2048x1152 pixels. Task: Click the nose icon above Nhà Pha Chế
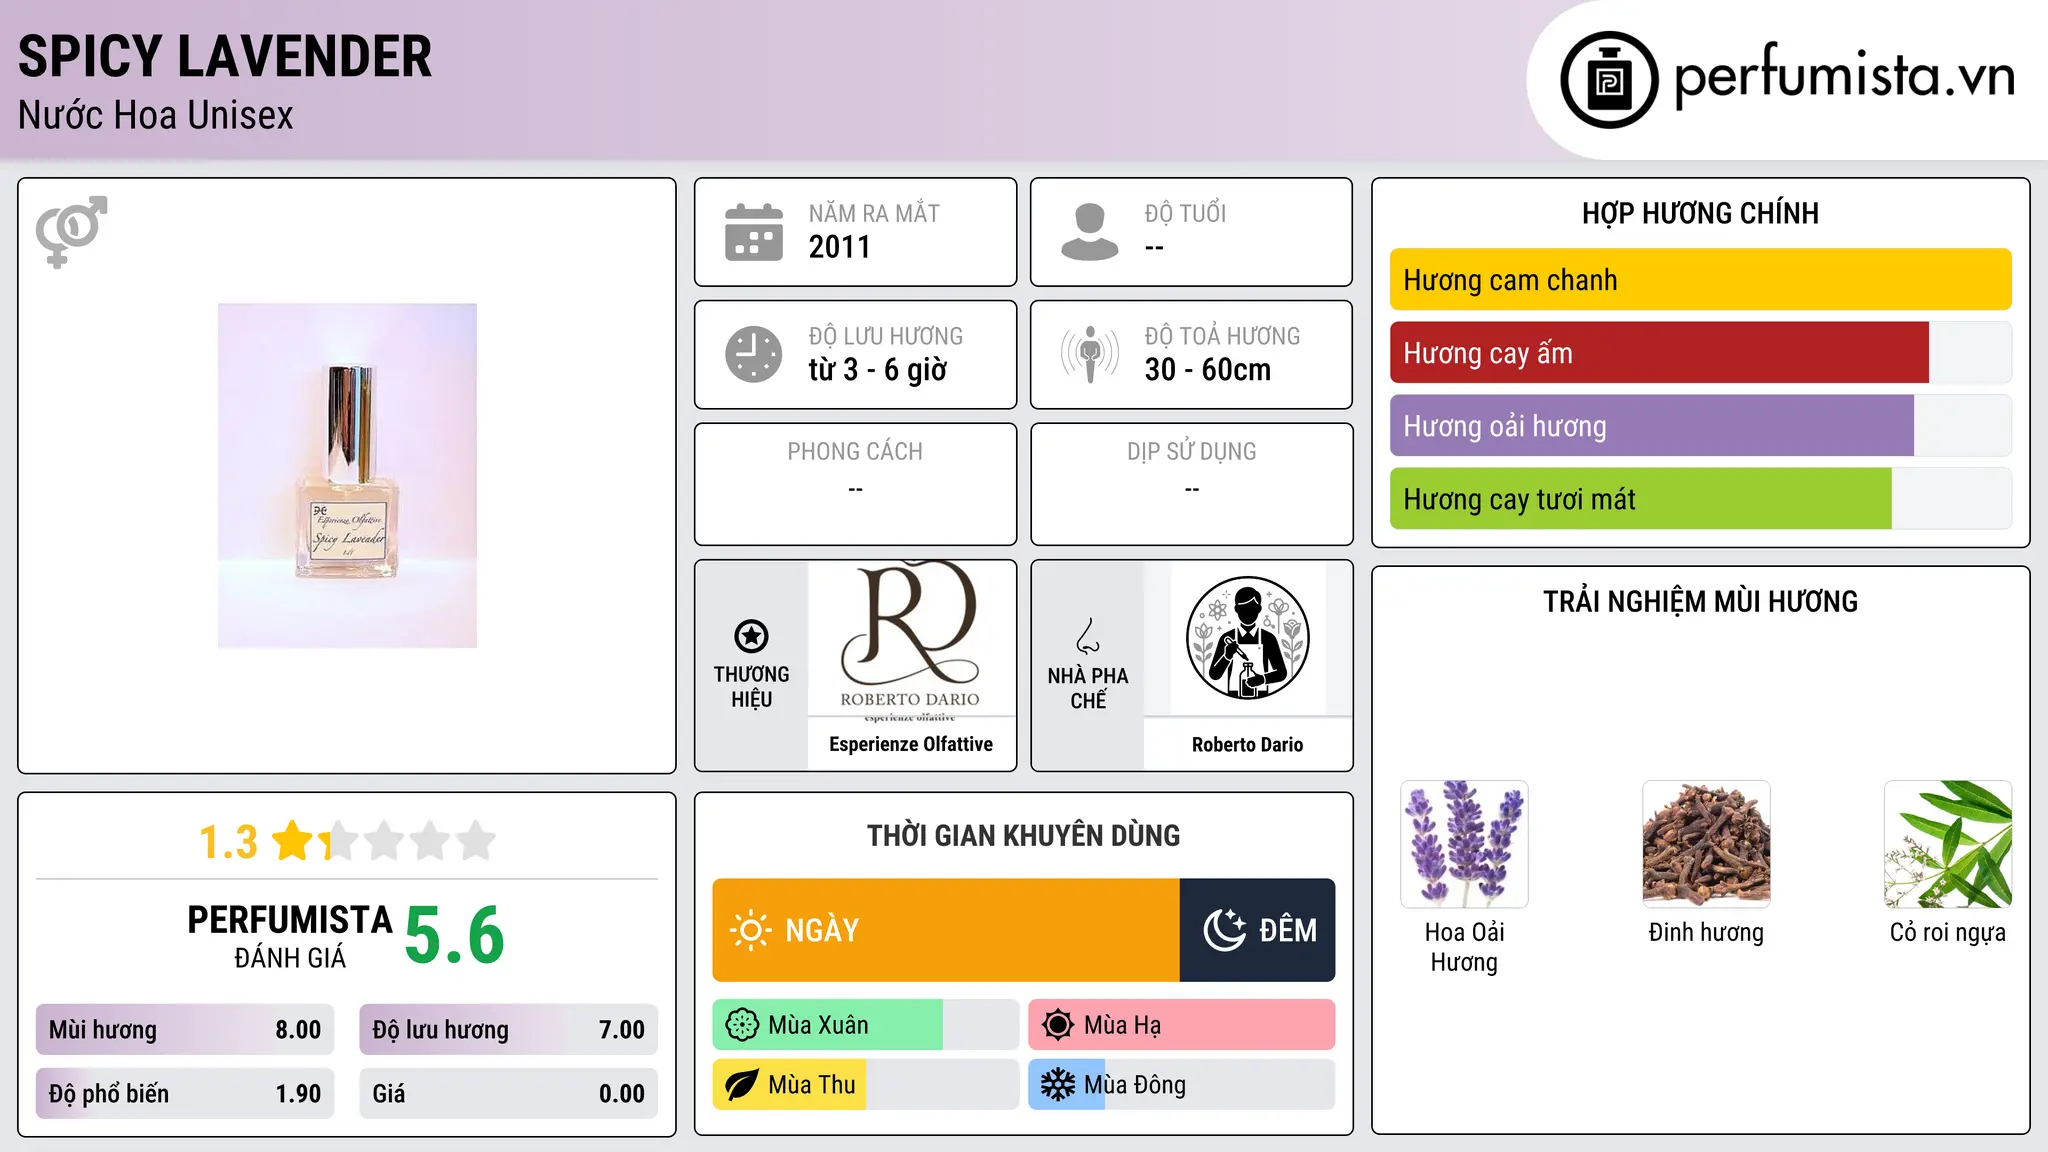point(1088,636)
